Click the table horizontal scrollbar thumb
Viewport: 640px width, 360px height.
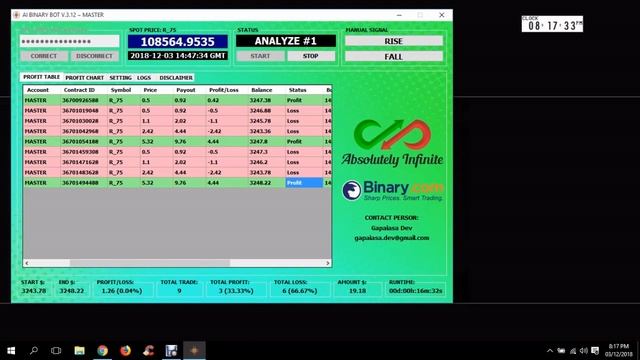coord(150,263)
